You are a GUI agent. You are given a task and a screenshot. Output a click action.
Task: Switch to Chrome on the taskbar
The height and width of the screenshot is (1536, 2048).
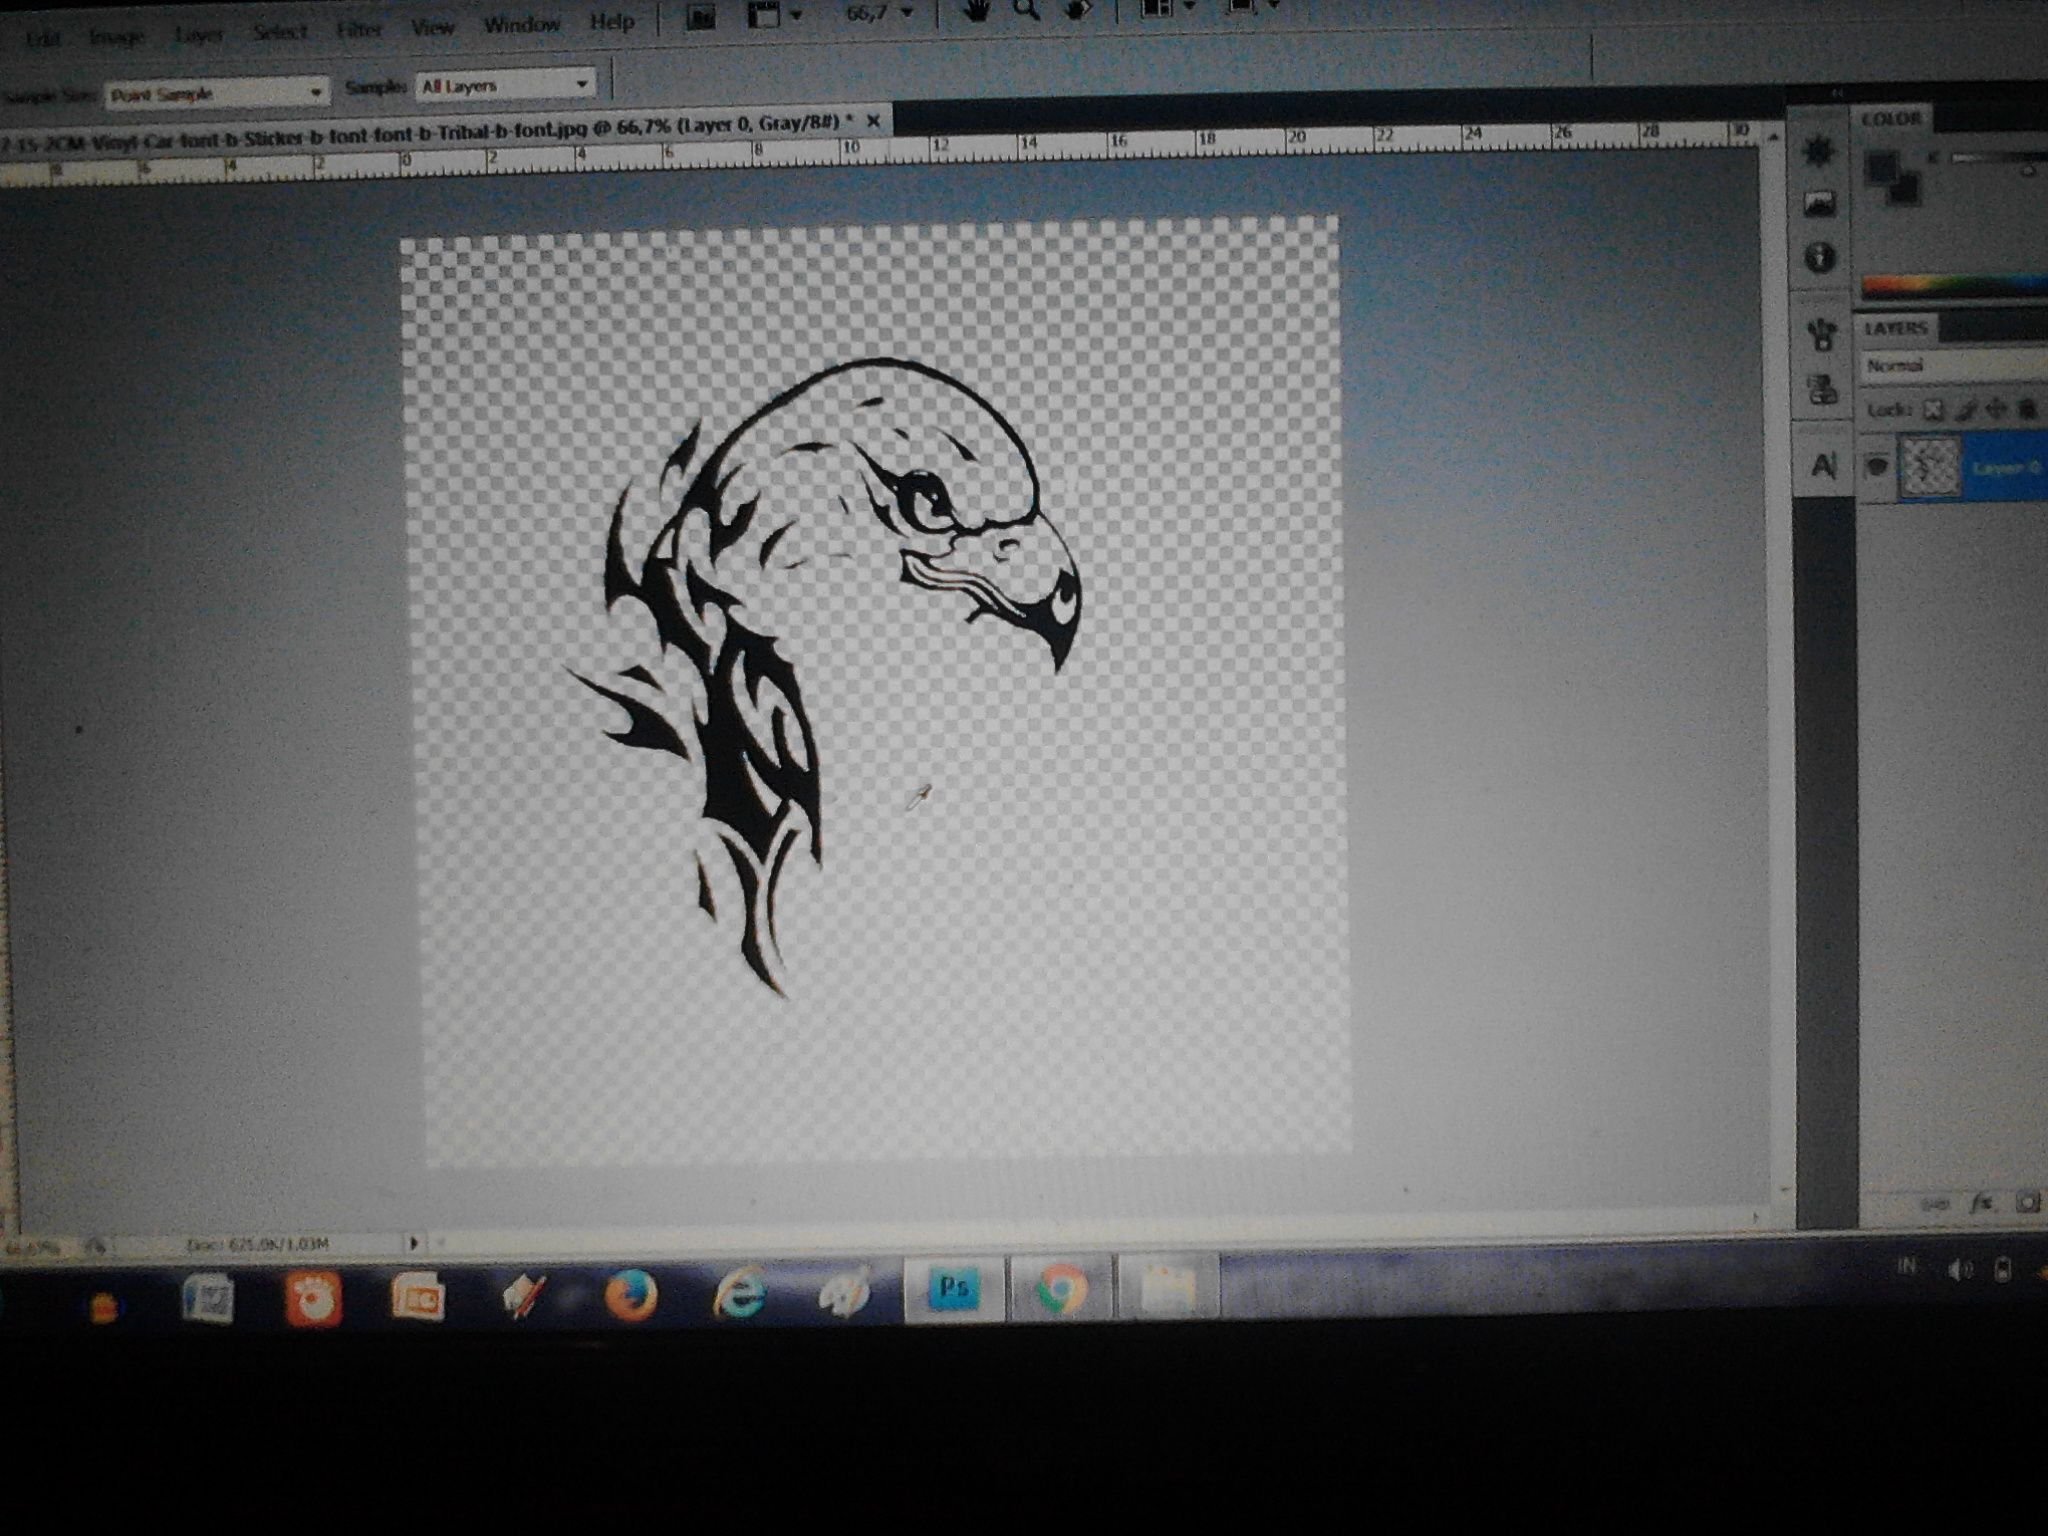pyautogui.click(x=1060, y=1288)
